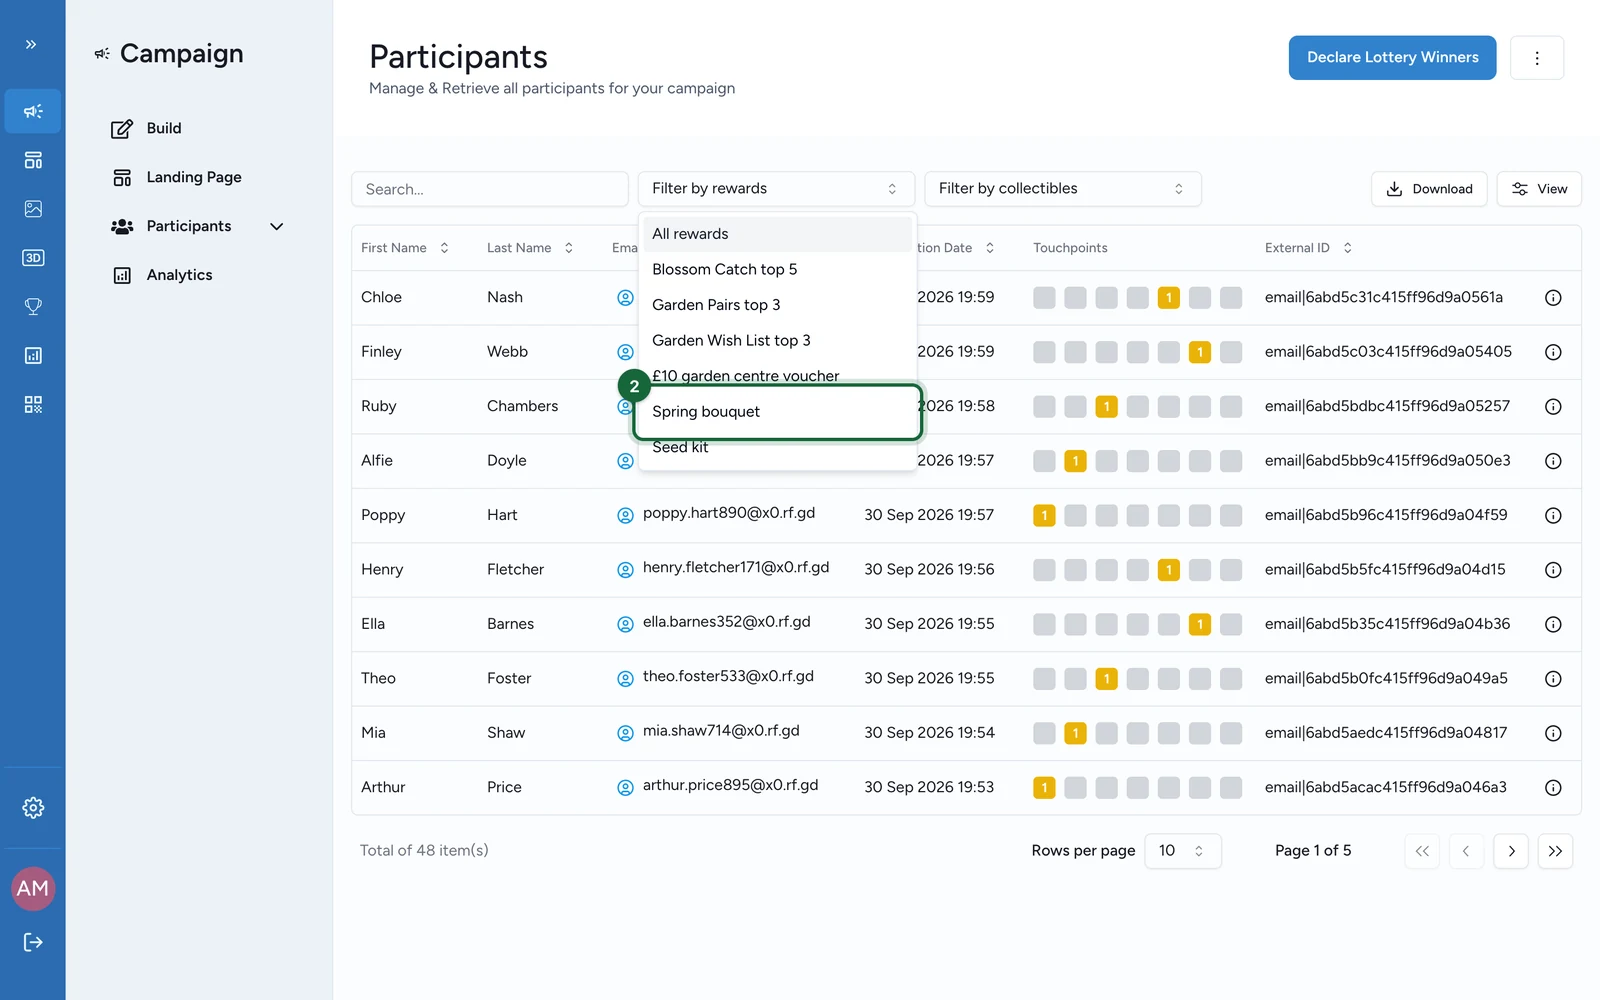The width and height of the screenshot is (1600, 1000).
Task: Select Blossom Catch top 5 reward
Action: coord(778,270)
